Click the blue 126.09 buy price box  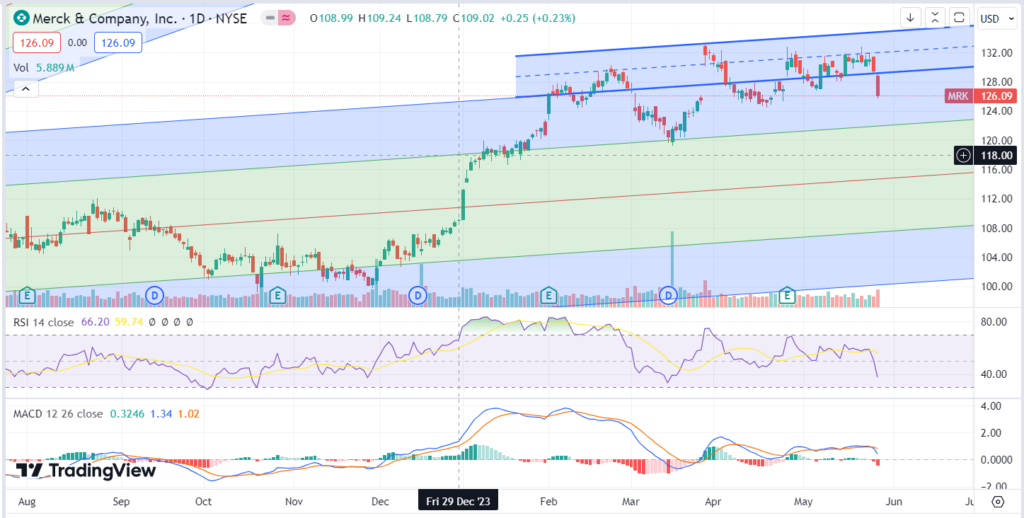tap(118, 43)
